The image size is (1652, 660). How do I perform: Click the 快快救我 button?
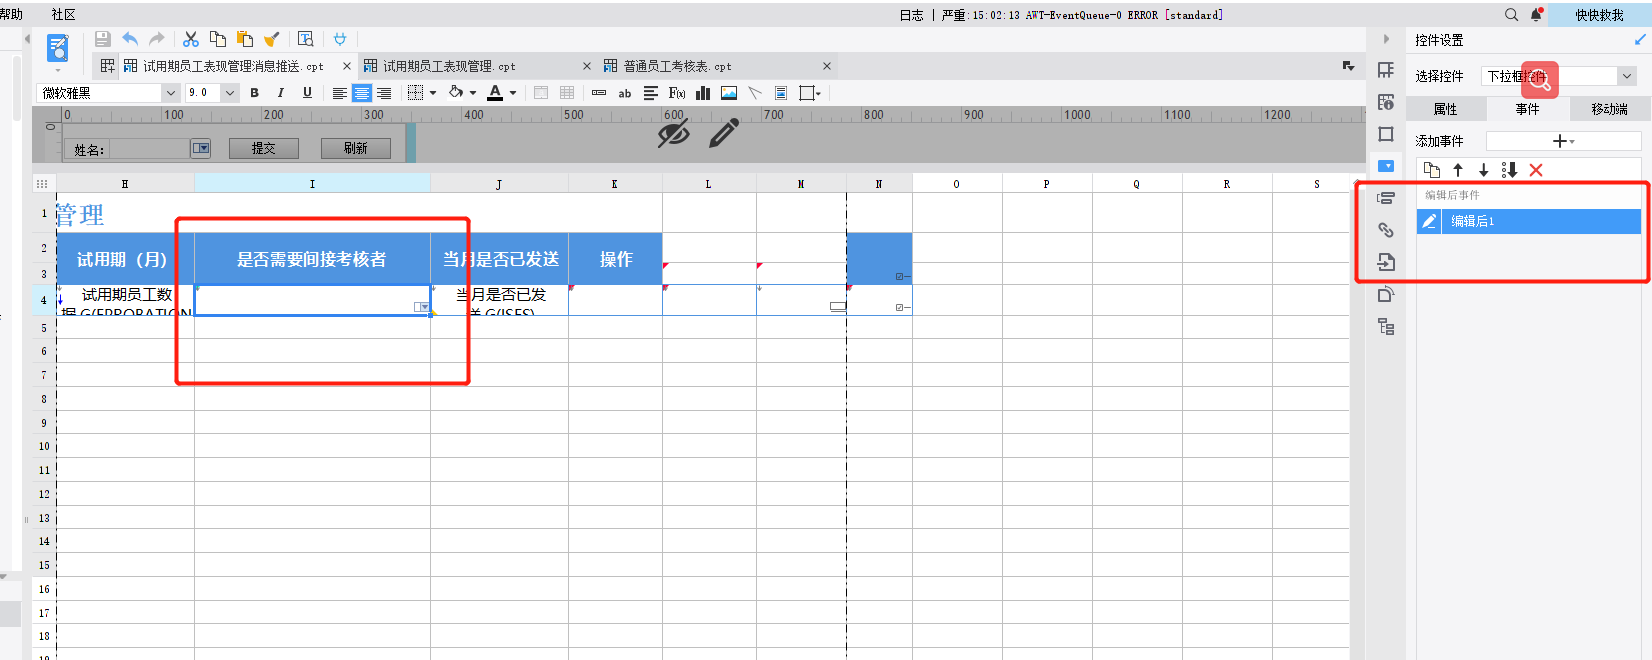click(1600, 15)
